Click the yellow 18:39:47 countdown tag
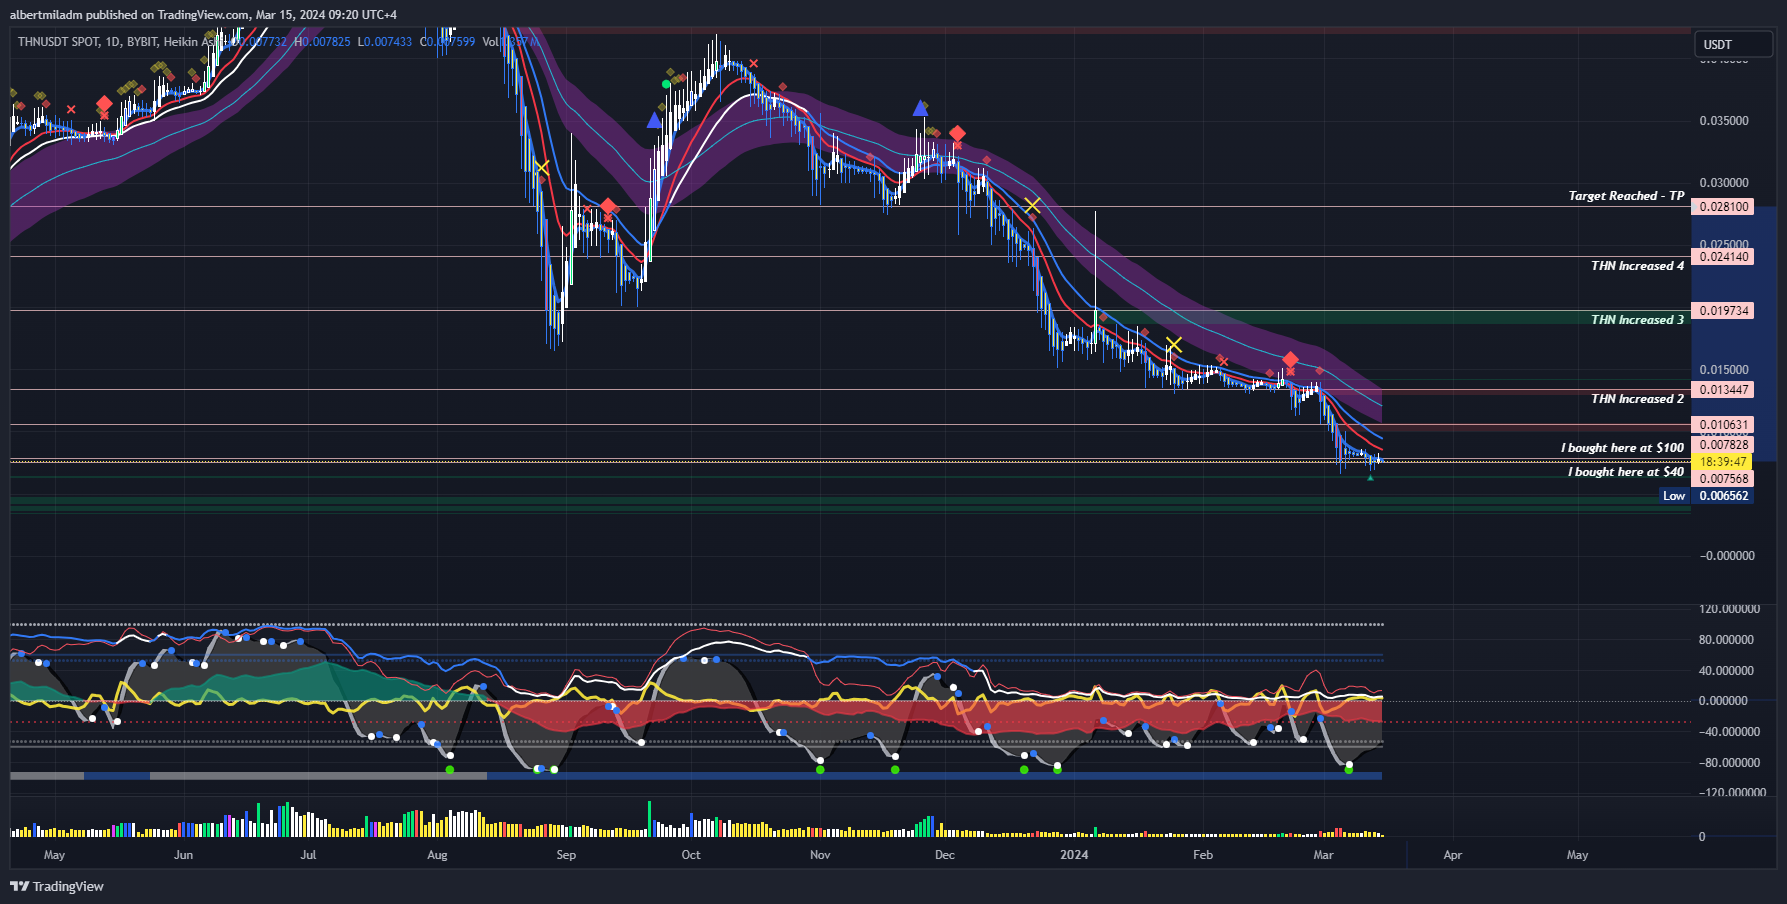1787x904 pixels. [x=1722, y=462]
